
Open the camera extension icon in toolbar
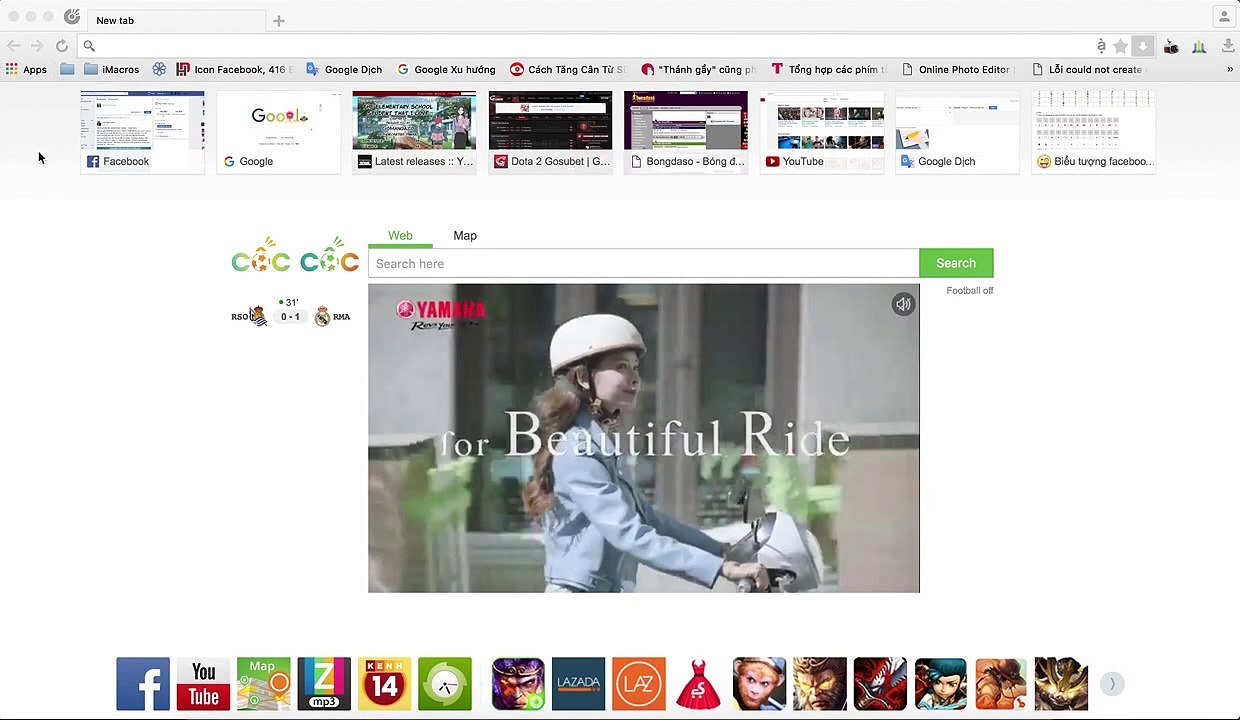(1171, 46)
